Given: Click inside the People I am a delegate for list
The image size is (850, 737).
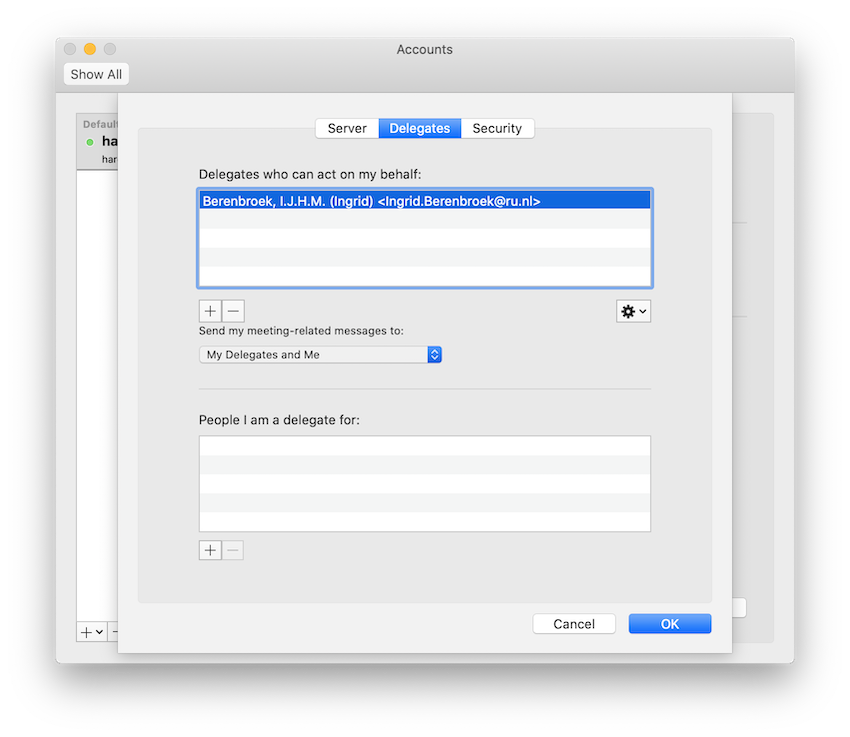Looking at the screenshot, I should (424, 483).
